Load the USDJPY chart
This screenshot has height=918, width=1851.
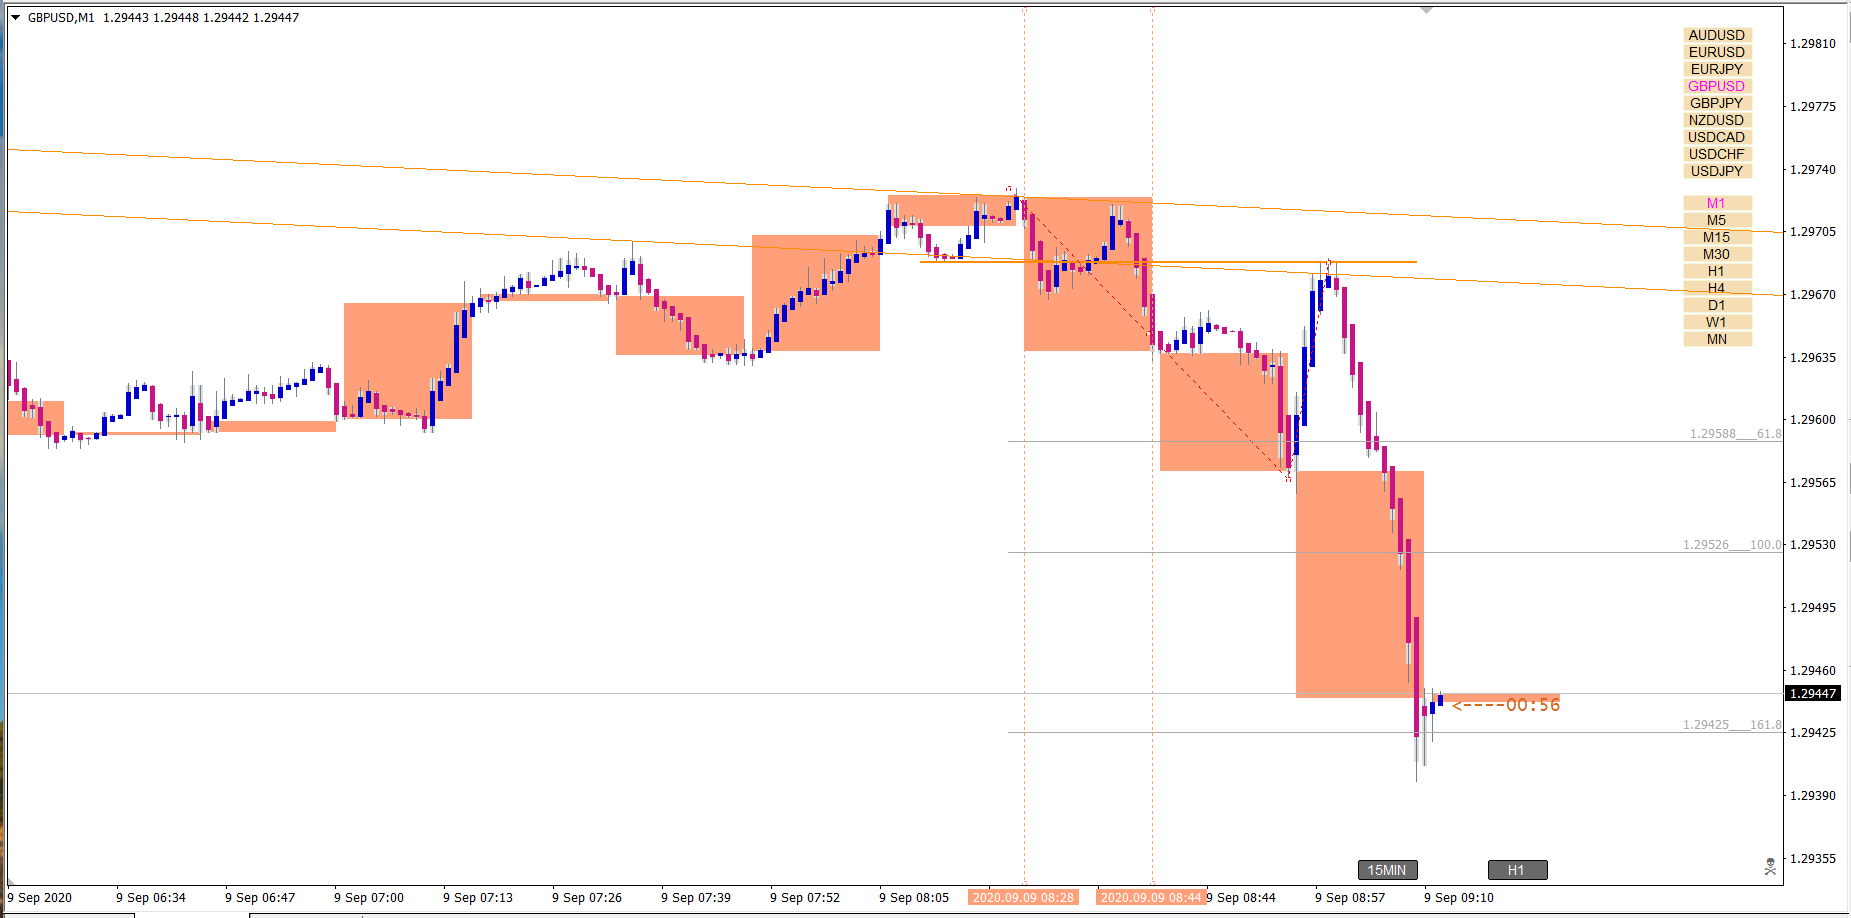[1717, 171]
